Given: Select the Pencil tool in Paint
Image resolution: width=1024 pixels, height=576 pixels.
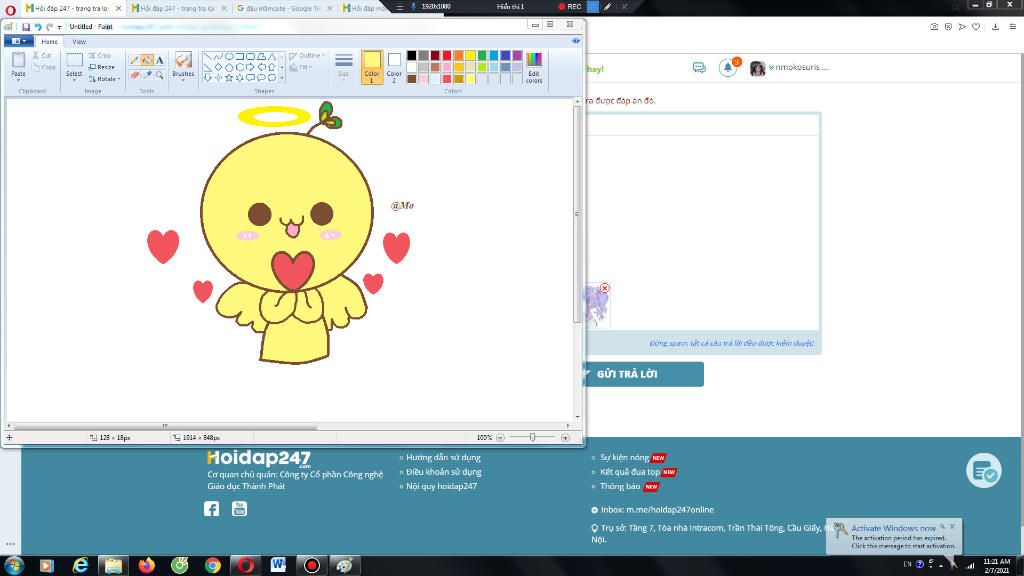Looking at the screenshot, I should coord(135,60).
